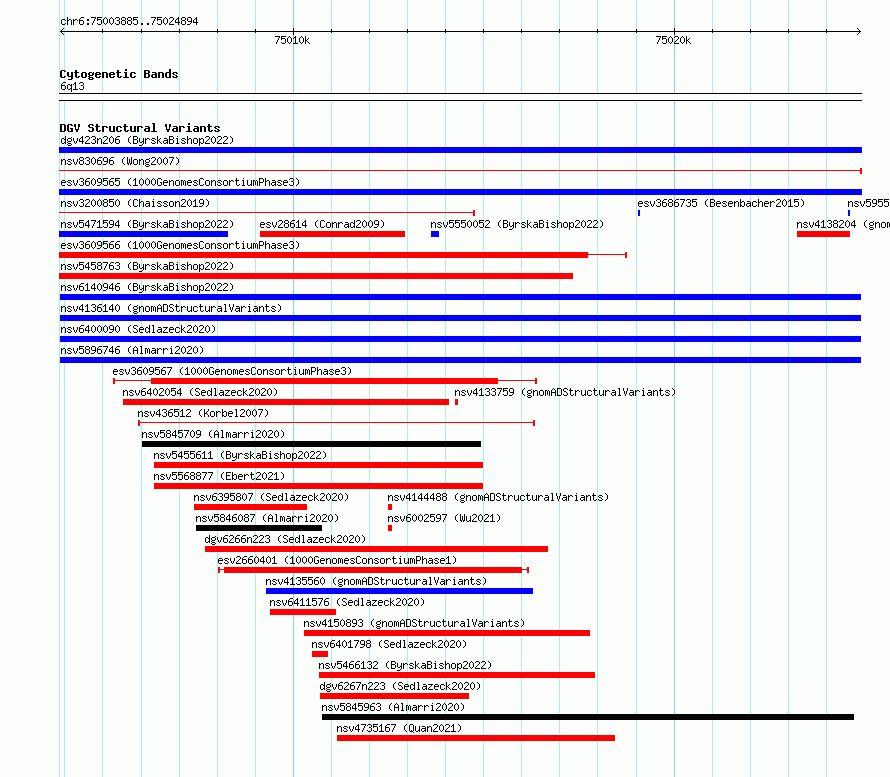Select nsv6401798 (Sedlazeck2020) label
The height and width of the screenshot is (777, 890).
[389, 644]
